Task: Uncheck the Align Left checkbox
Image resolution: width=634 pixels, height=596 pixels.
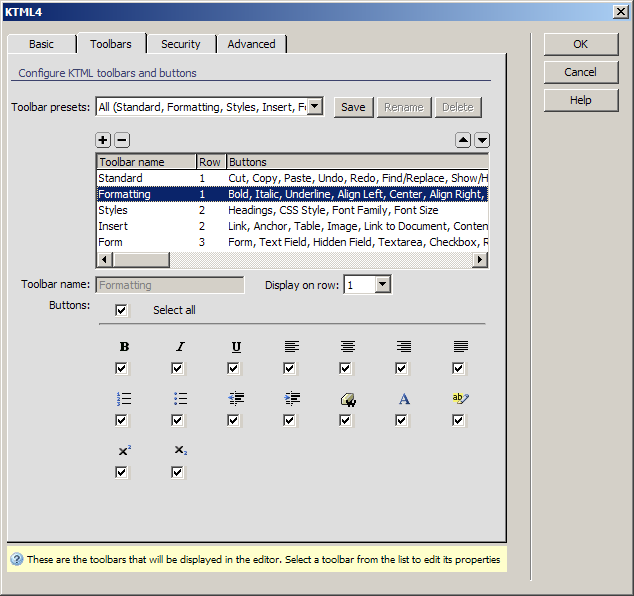Action: (289, 368)
